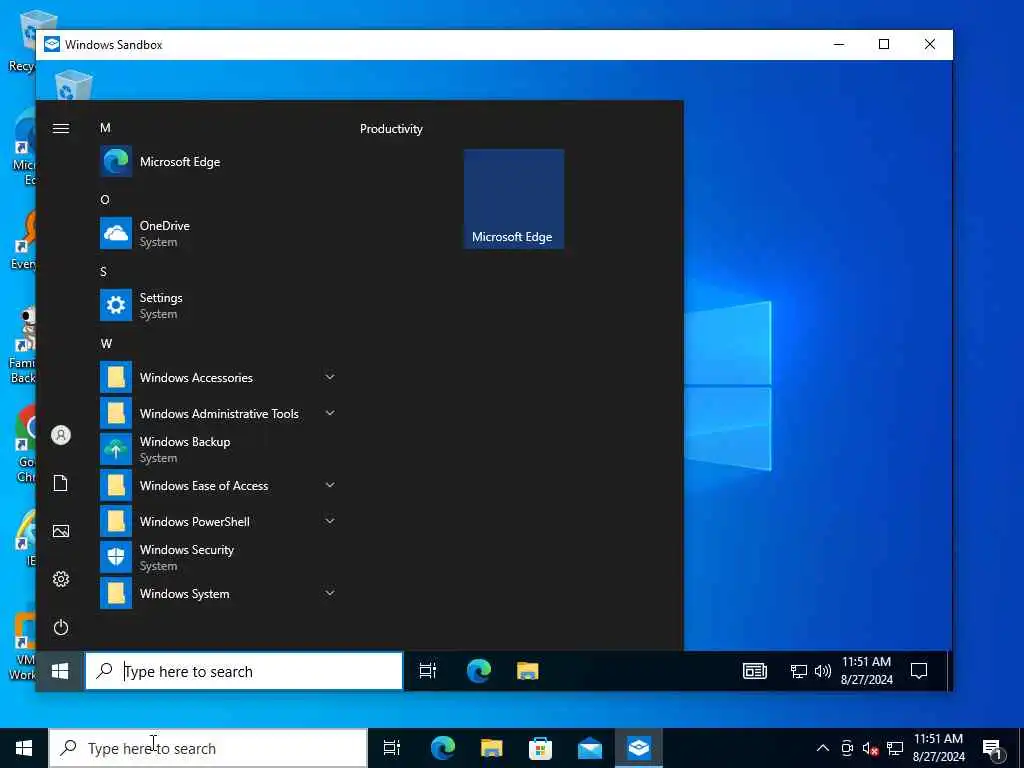The width and height of the screenshot is (1024, 768).
Task: Click the host network tray icon
Action: (x=895, y=748)
